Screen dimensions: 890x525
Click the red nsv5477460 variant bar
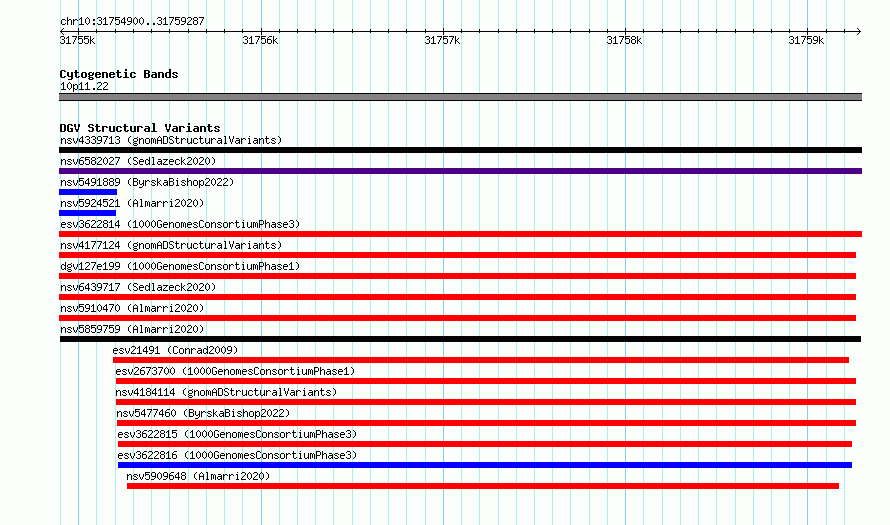(486, 423)
